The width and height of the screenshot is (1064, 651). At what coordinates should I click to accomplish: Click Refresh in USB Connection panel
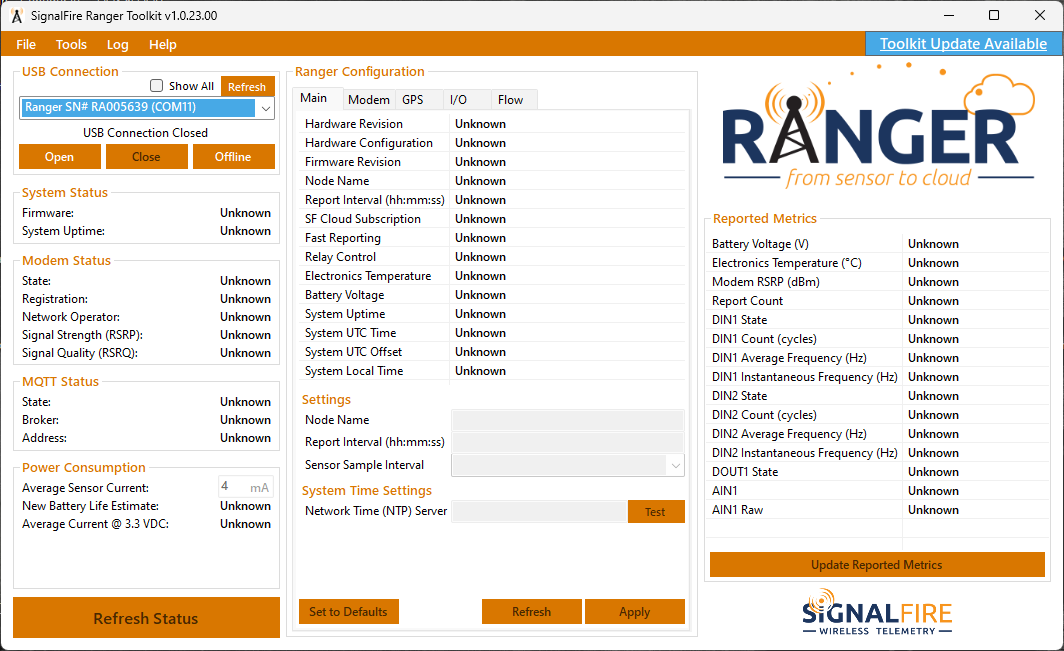pos(247,86)
